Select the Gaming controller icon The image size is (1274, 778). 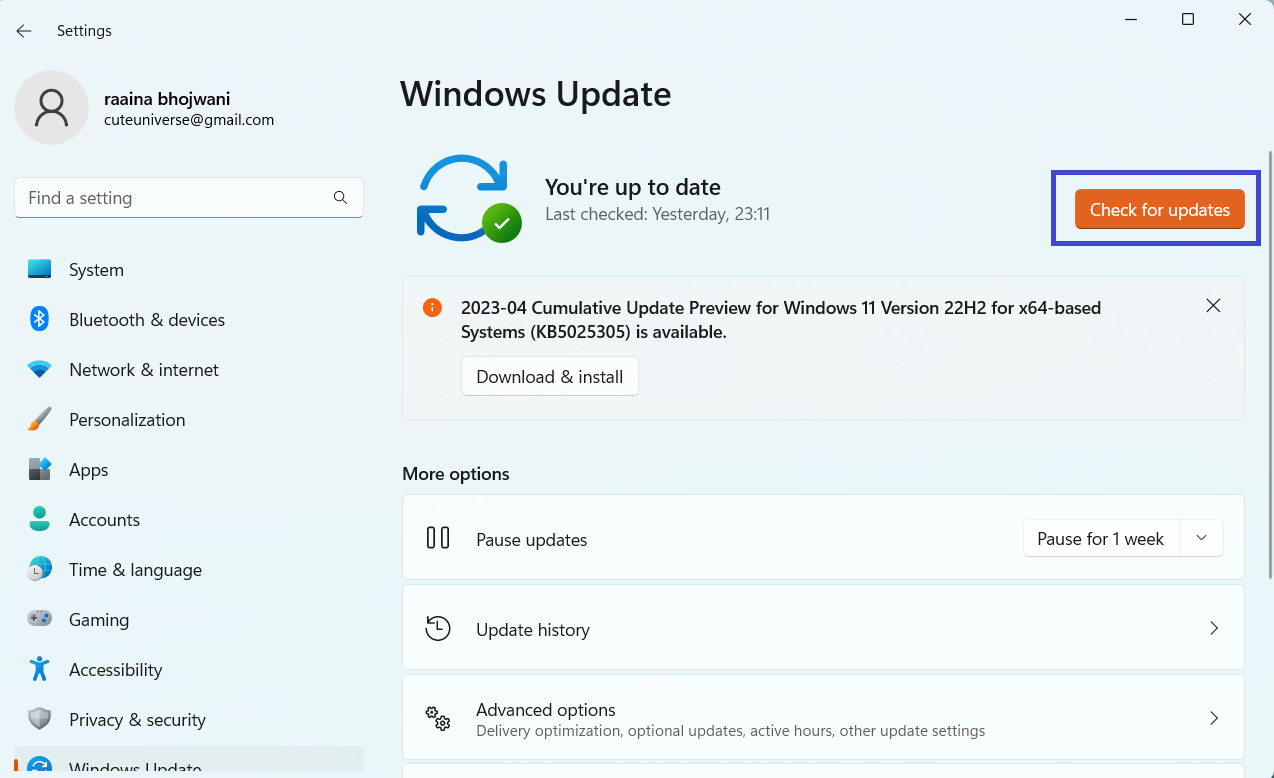[39, 620]
